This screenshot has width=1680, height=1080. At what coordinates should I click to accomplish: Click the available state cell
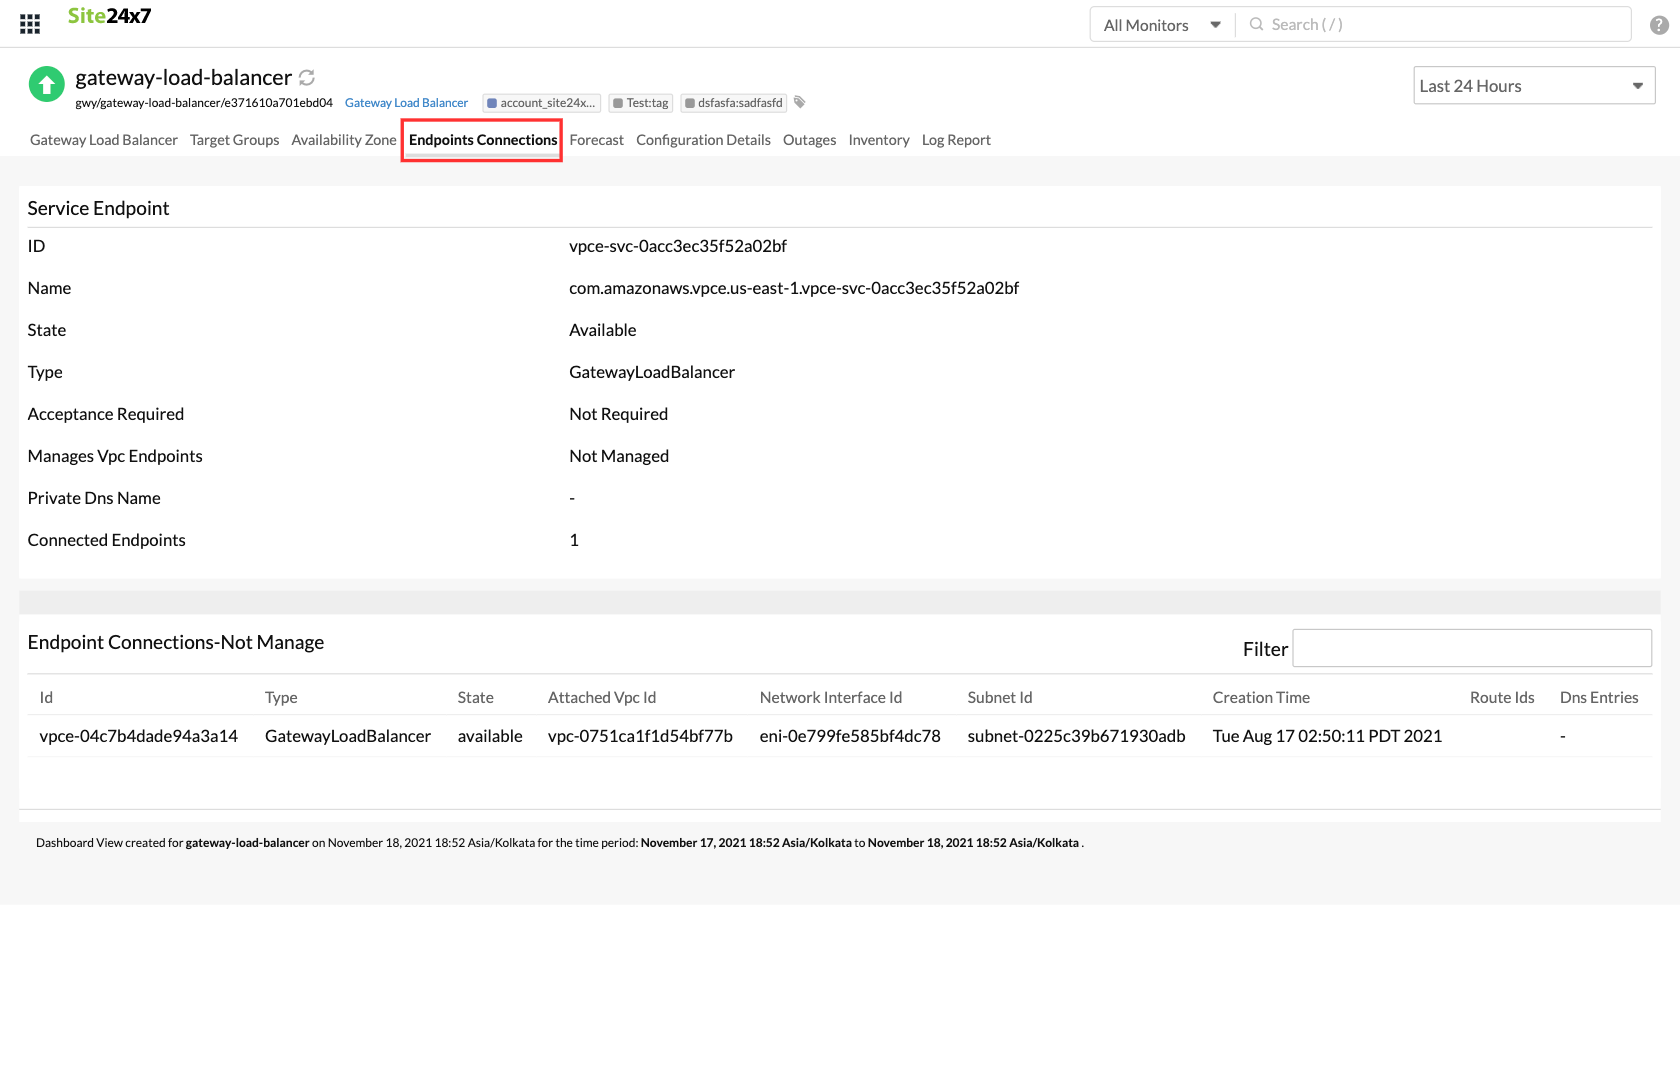point(490,736)
